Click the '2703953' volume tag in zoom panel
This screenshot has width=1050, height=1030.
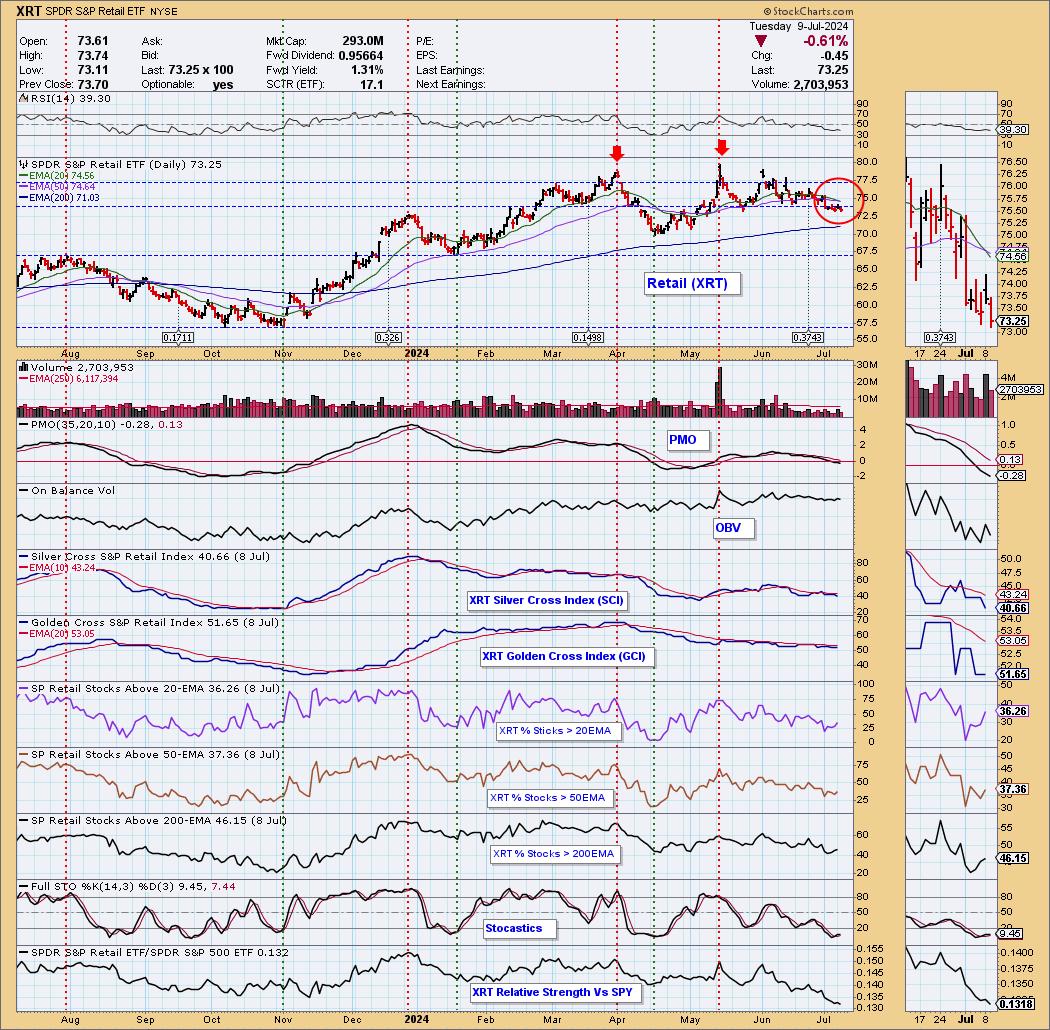[x=1019, y=389]
